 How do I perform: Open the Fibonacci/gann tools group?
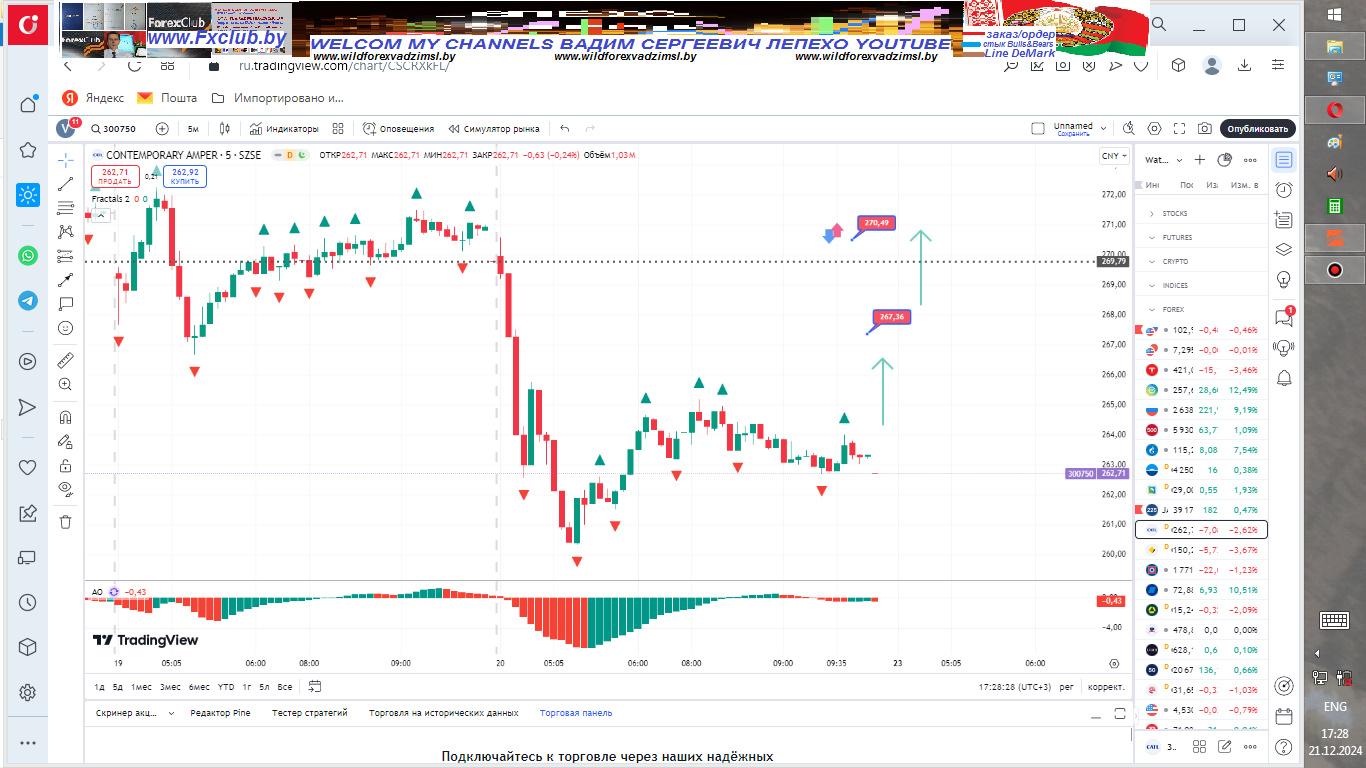[x=65, y=207]
